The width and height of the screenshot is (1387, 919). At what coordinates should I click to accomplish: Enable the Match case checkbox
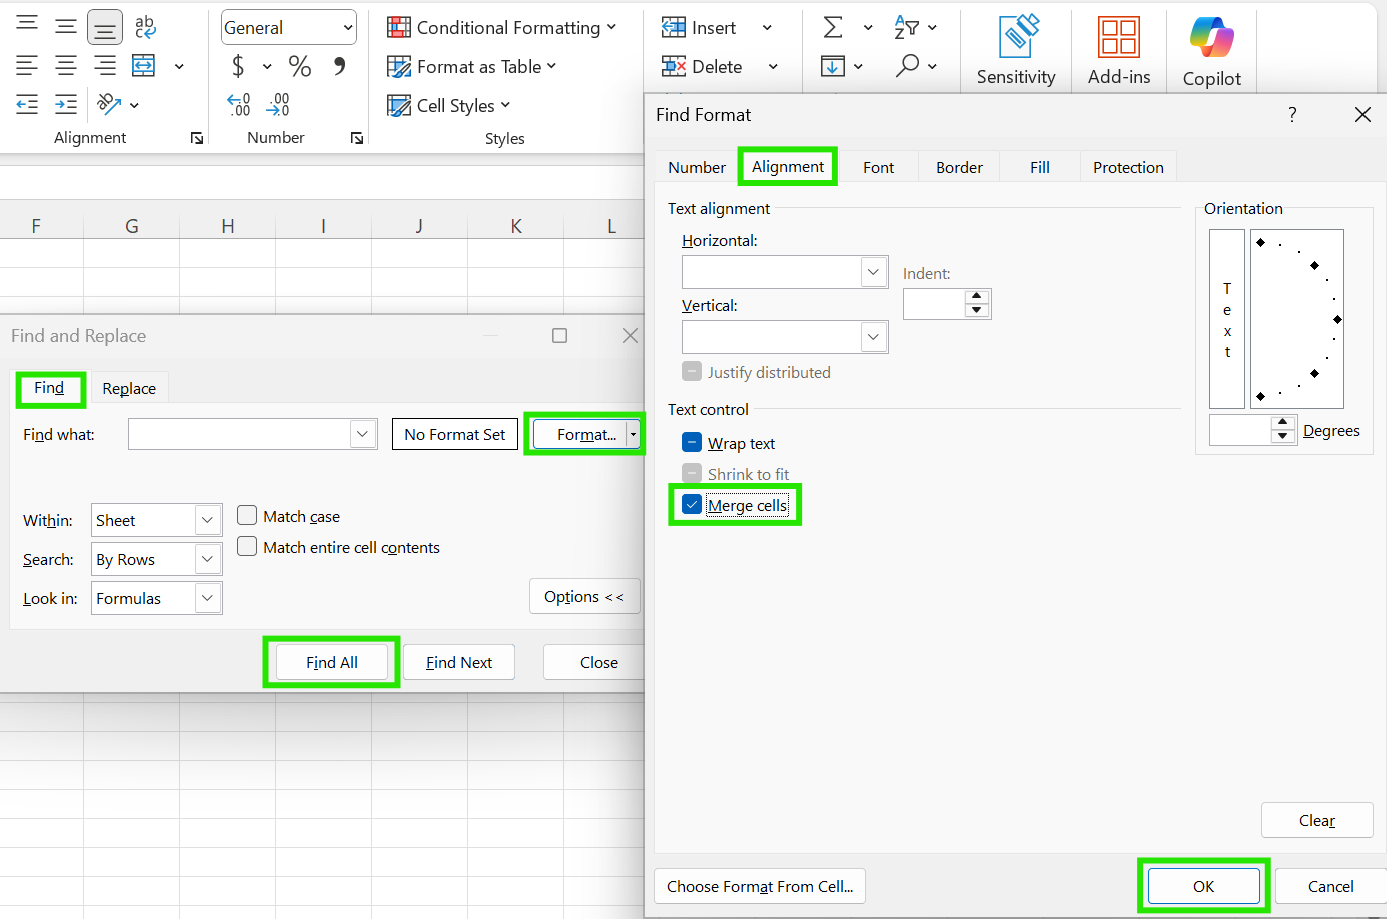247,516
